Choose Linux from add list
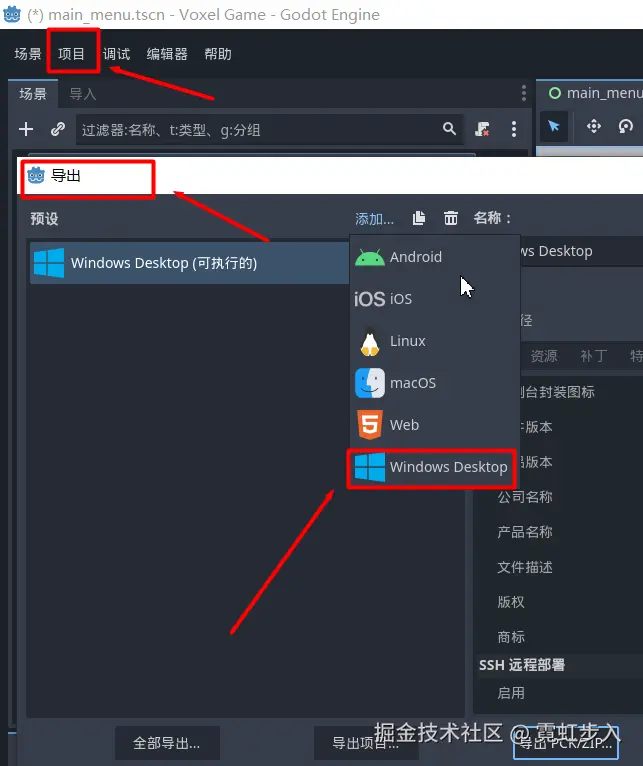The height and width of the screenshot is (766, 643). click(434, 341)
